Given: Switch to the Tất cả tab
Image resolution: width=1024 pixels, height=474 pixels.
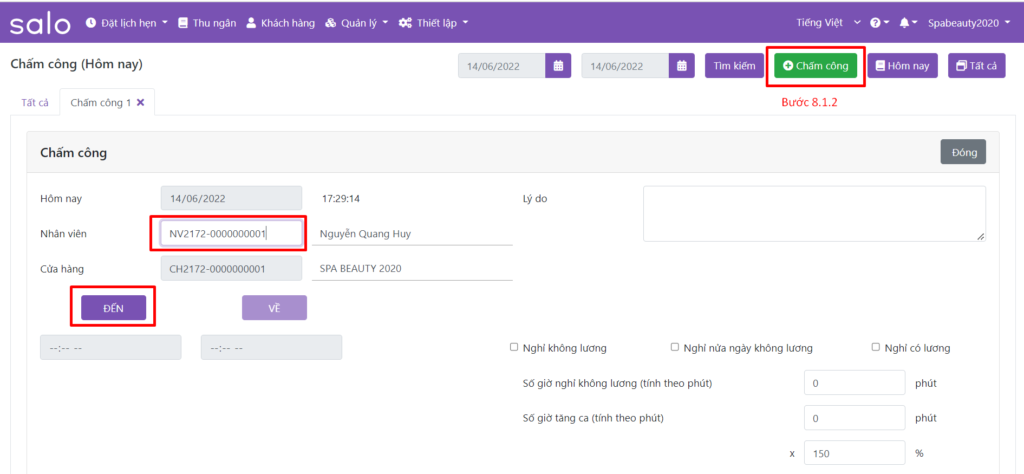Looking at the screenshot, I should click(x=35, y=102).
